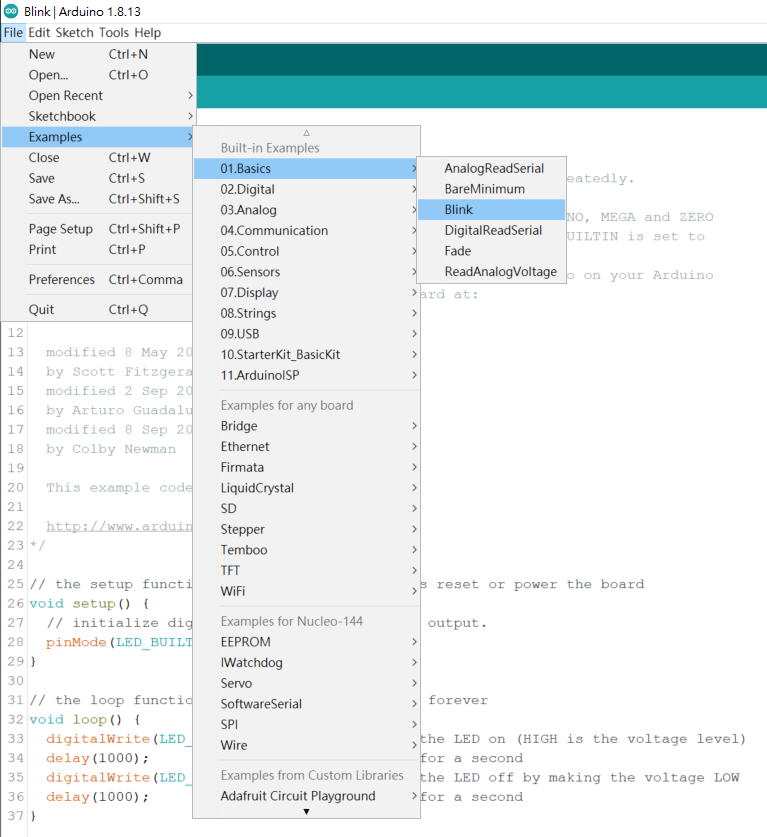The width and height of the screenshot is (767, 837).
Task: Click the 'delay(1000);' text on line 34
Action: (x=97, y=759)
